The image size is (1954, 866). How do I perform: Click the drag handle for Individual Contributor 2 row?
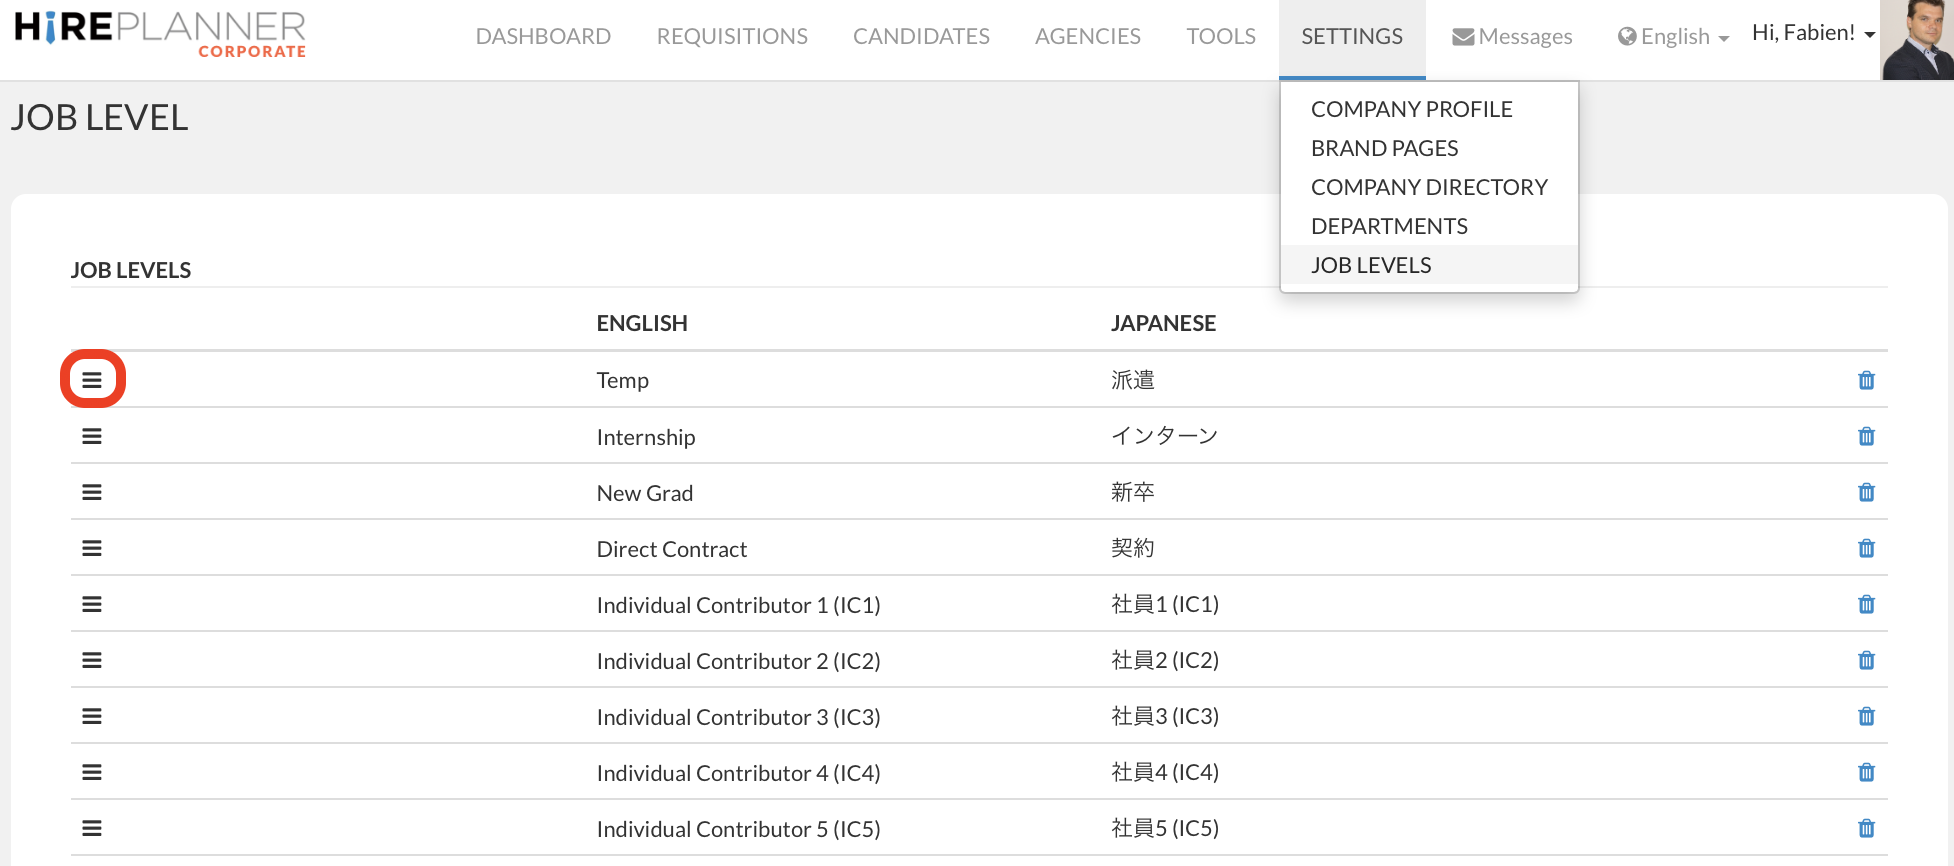click(x=92, y=660)
